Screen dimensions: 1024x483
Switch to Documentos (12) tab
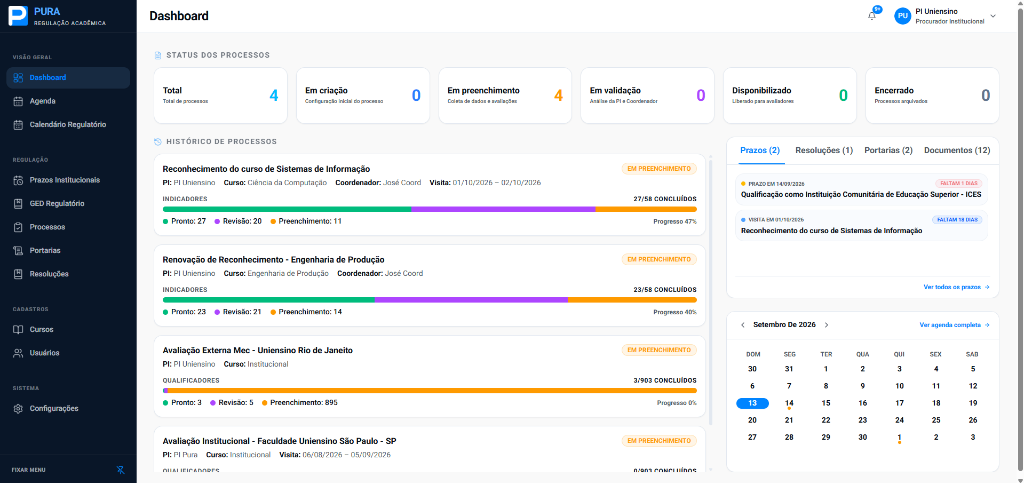coord(957,151)
